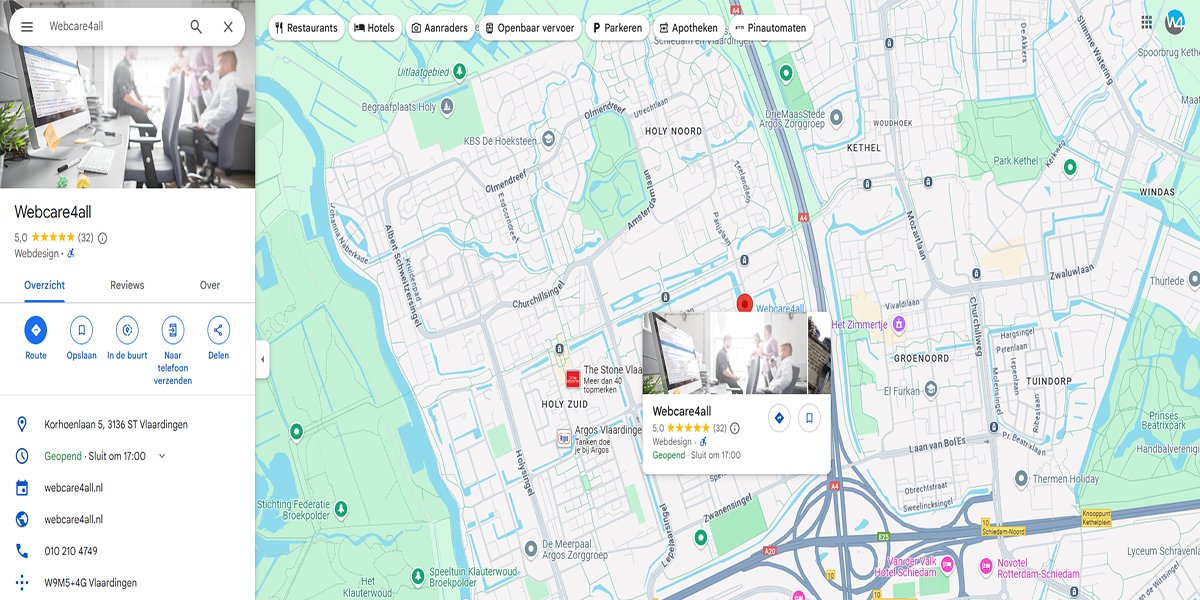Switch to the Overzicht tab
Viewport: 1200px width, 600px height.
(x=44, y=285)
